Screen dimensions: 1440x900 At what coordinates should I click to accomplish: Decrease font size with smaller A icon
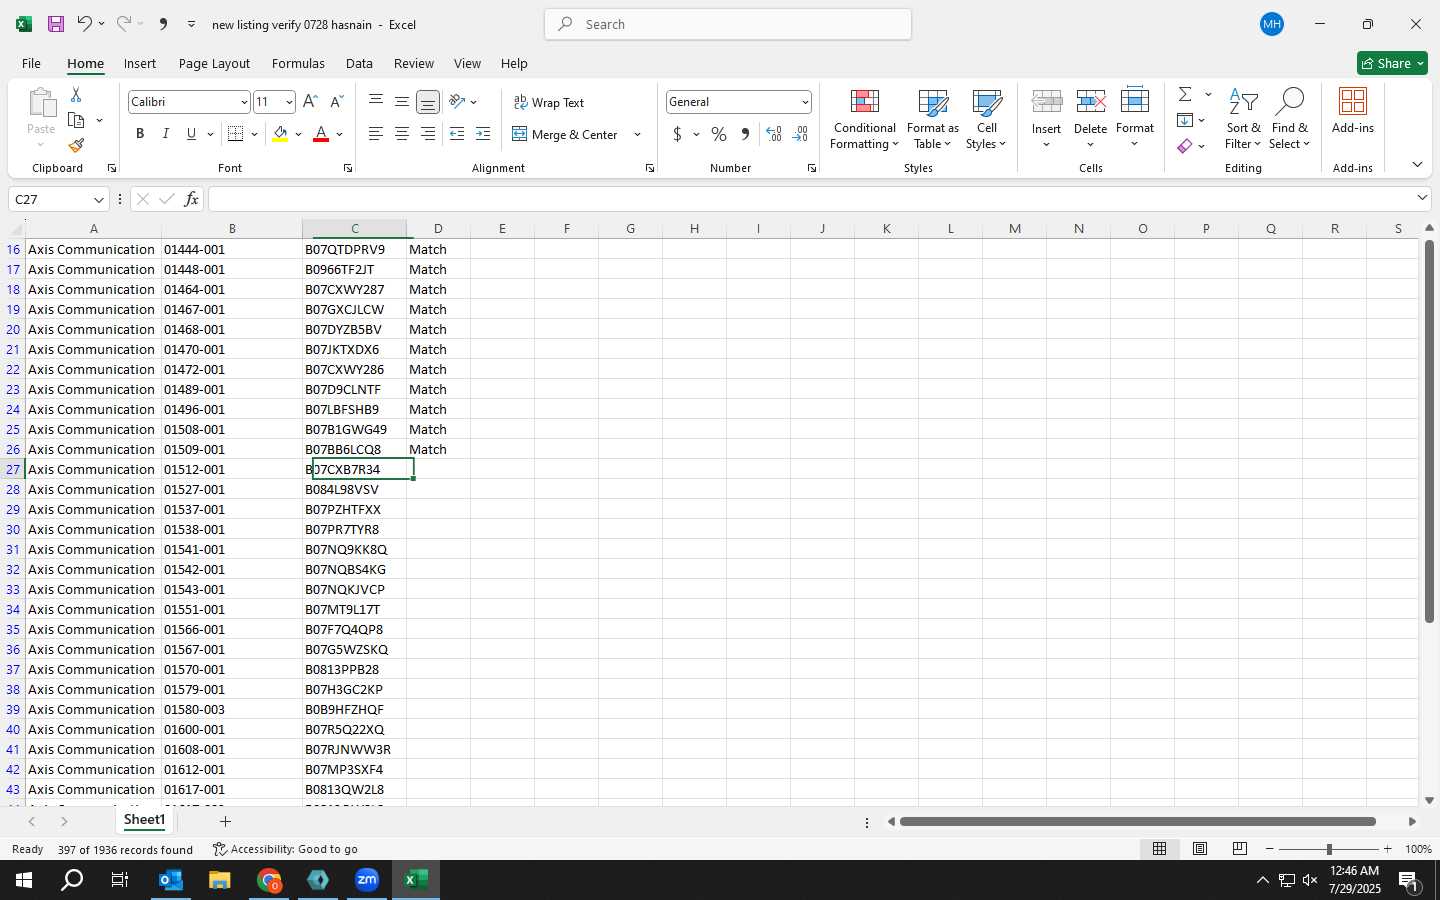tap(336, 102)
